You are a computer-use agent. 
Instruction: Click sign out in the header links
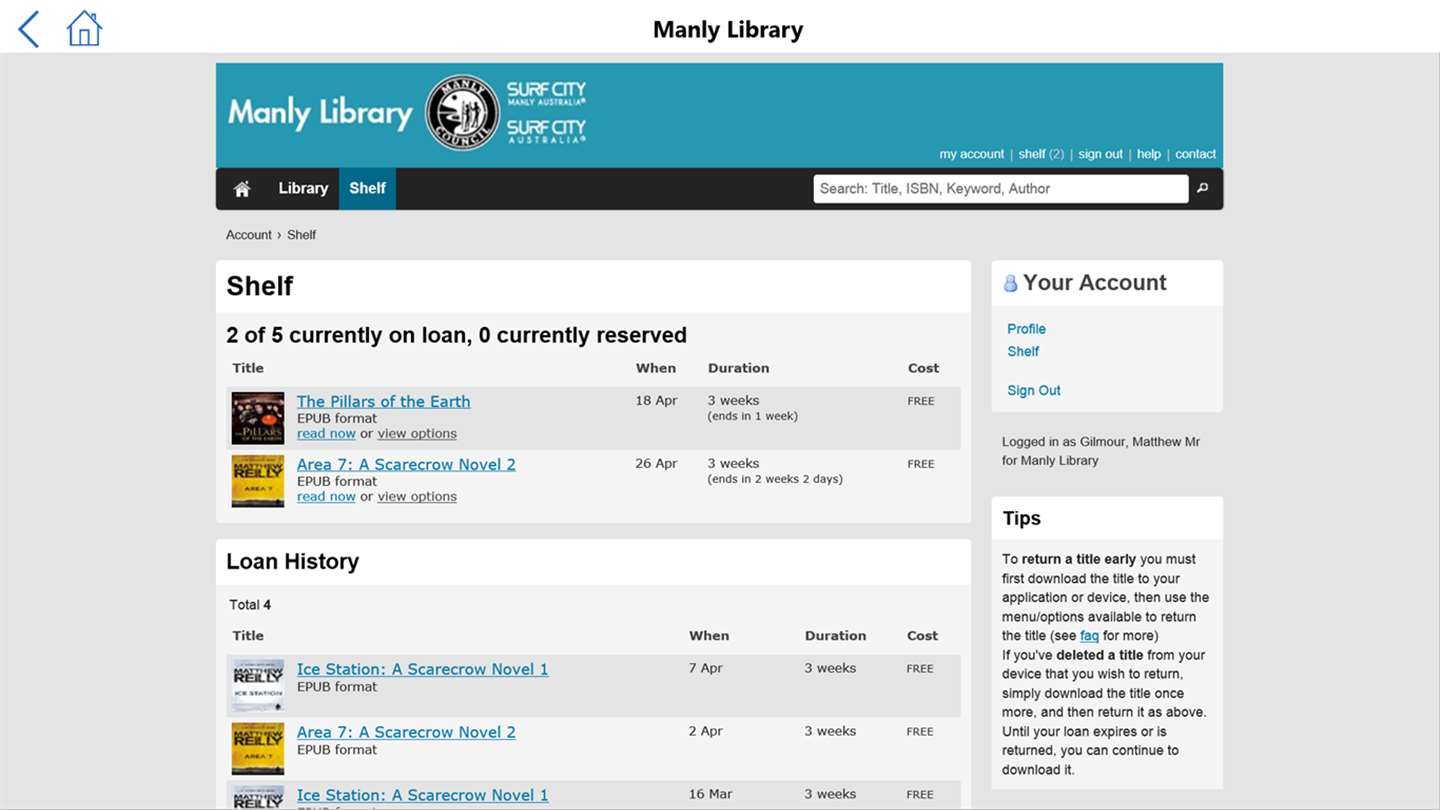pyautogui.click(x=1100, y=154)
